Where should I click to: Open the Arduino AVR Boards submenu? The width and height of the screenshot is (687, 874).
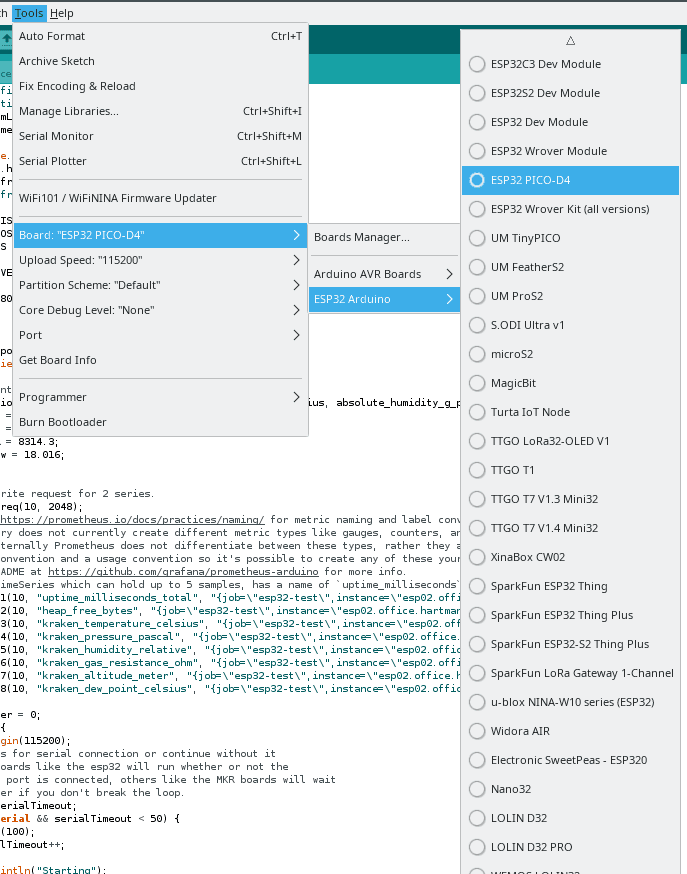(384, 274)
